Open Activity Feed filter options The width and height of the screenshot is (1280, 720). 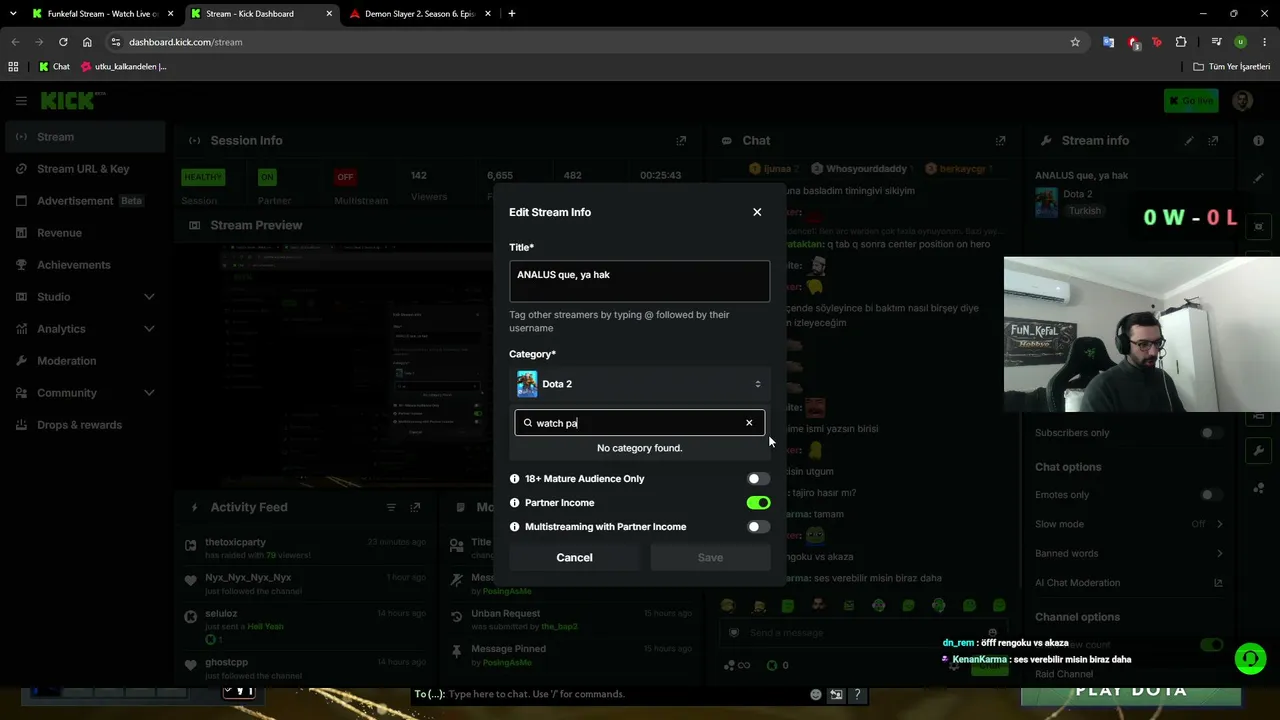point(391,508)
